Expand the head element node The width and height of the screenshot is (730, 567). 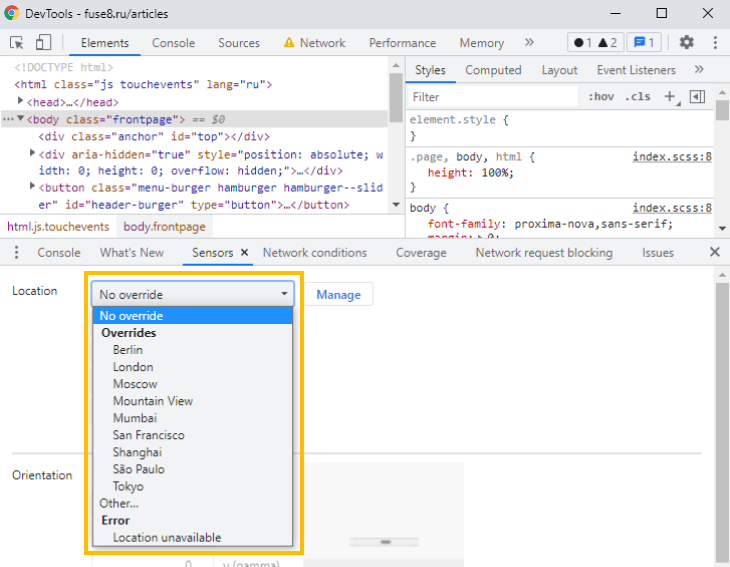[21, 102]
